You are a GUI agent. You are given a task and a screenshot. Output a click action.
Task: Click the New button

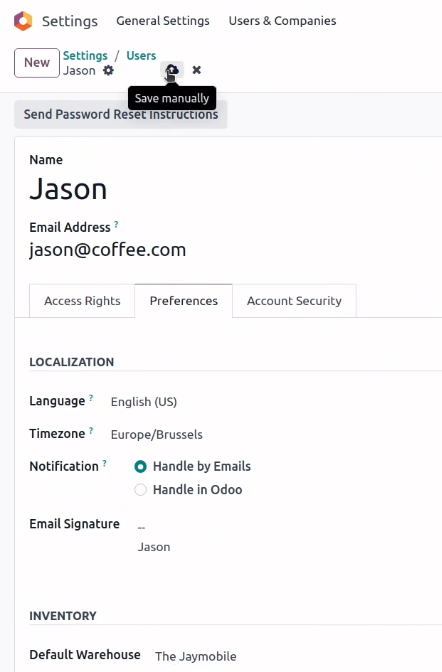[37, 63]
